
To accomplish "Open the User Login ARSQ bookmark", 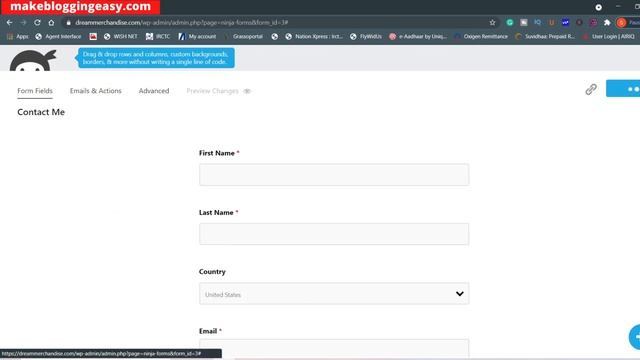I will [x=609, y=36].
